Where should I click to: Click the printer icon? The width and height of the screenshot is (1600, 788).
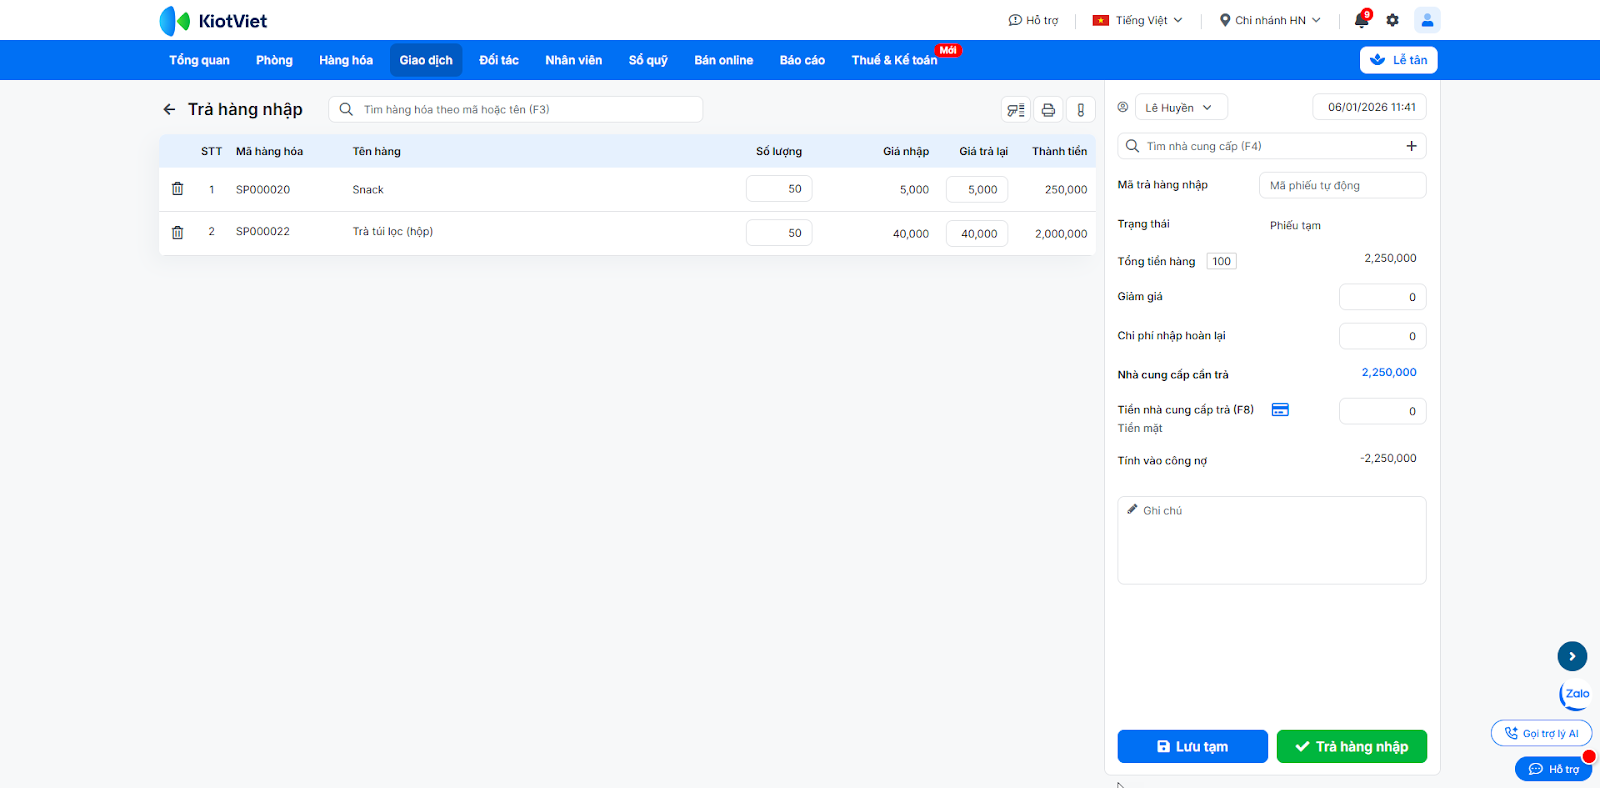[x=1048, y=110]
